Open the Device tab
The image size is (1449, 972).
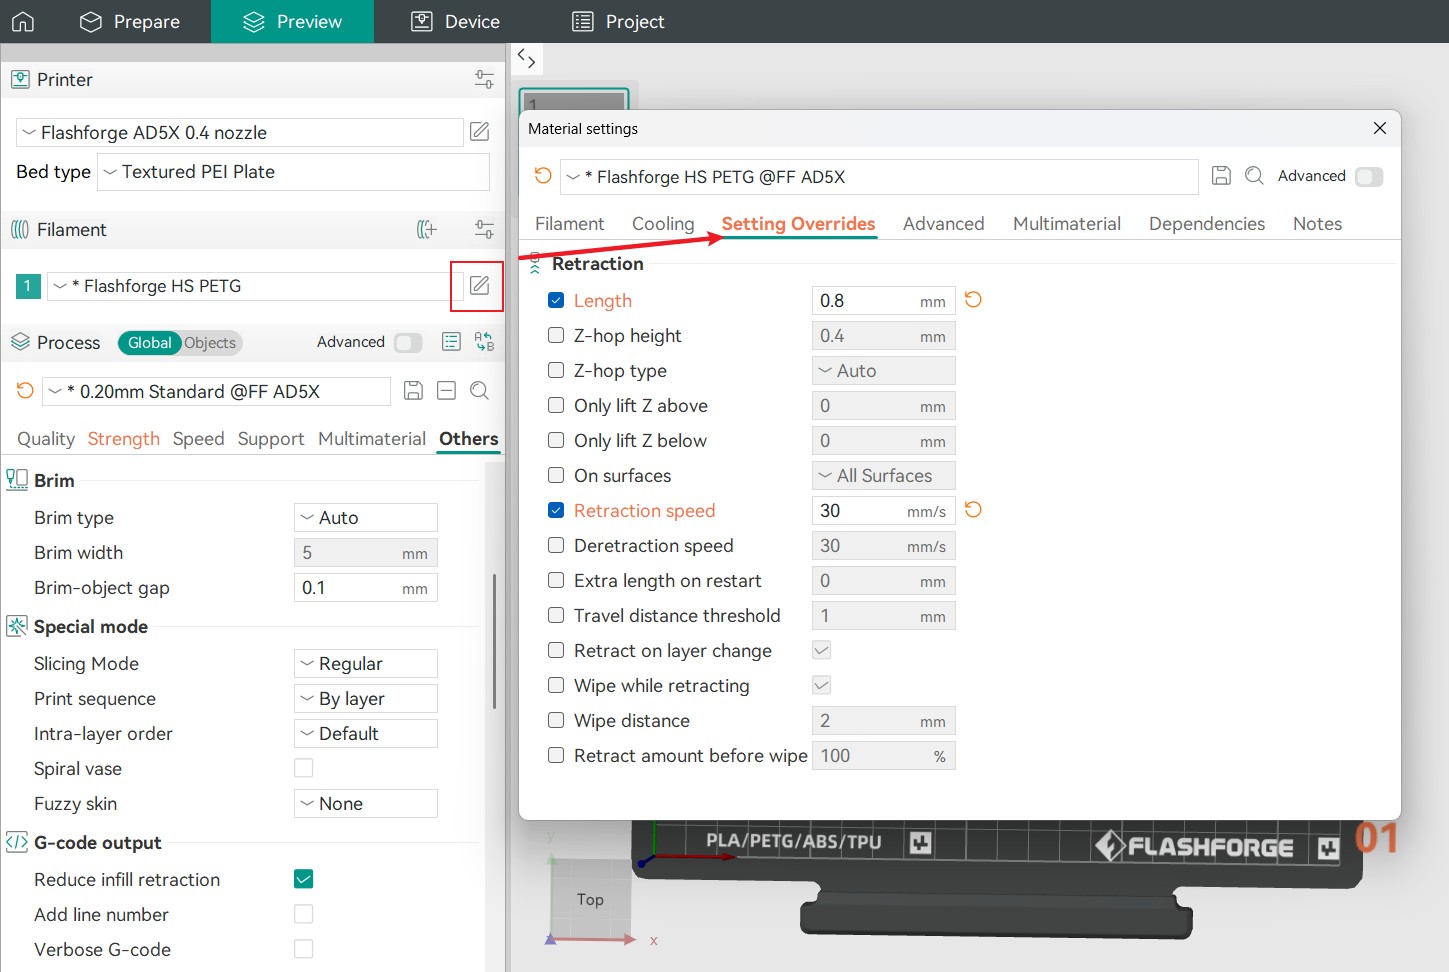click(456, 21)
